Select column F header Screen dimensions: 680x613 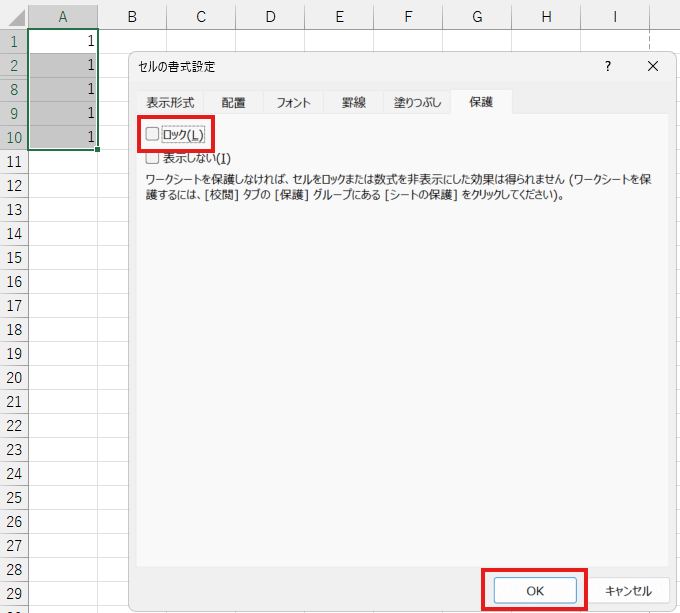coord(408,16)
